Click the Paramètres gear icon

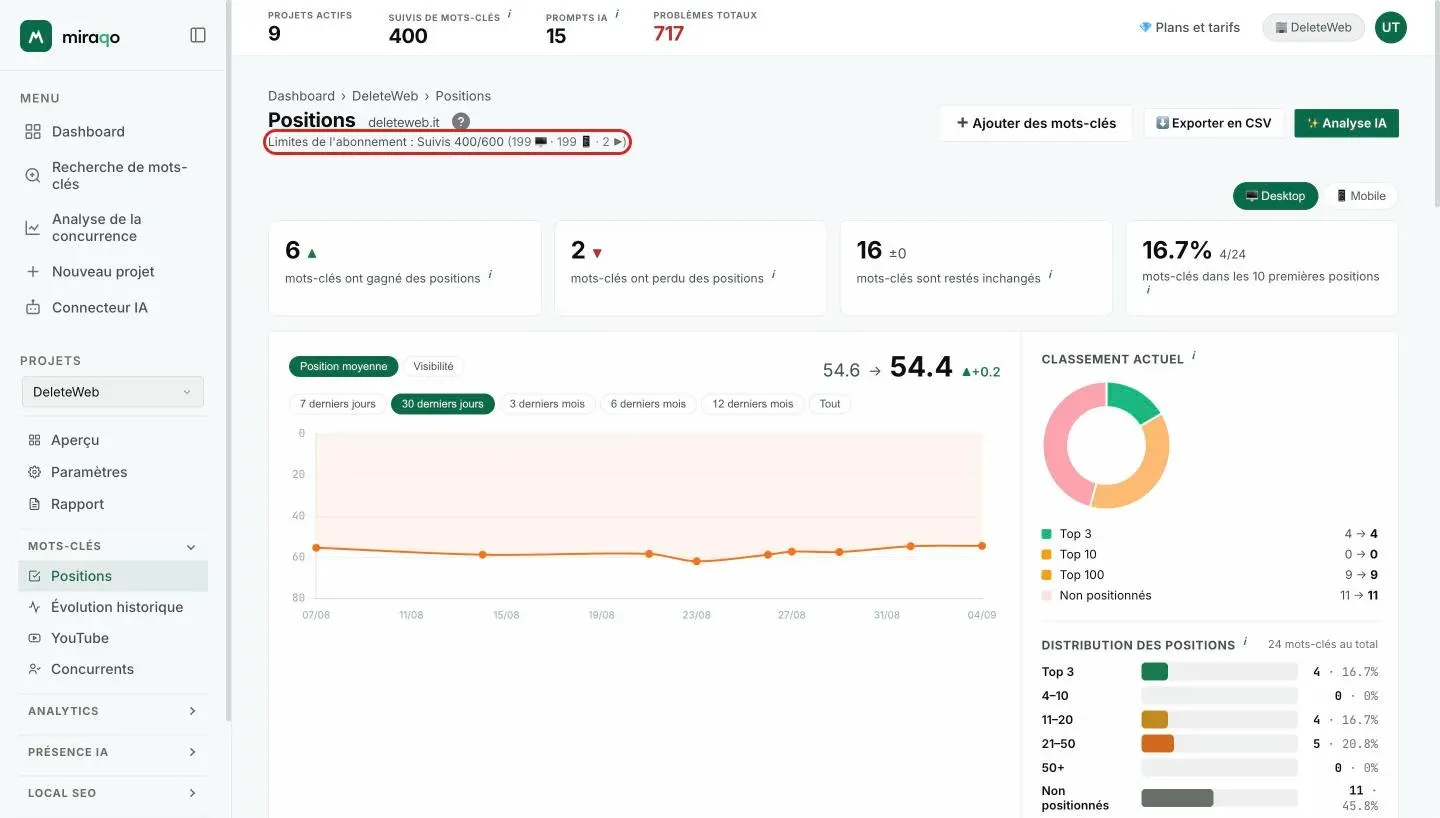coord(34,472)
